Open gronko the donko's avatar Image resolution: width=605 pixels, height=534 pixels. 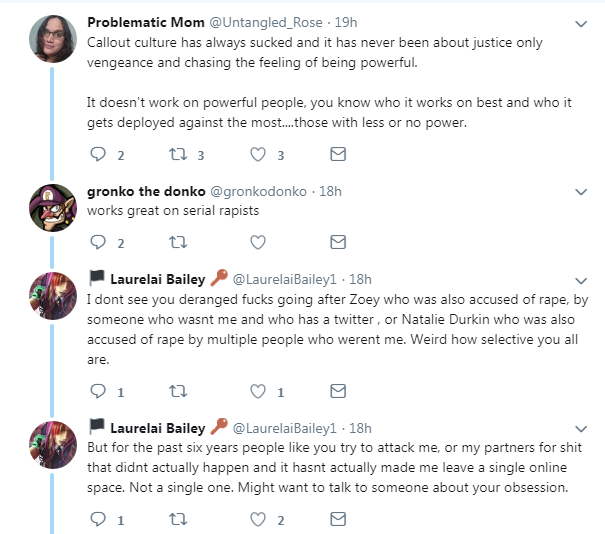point(53,208)
